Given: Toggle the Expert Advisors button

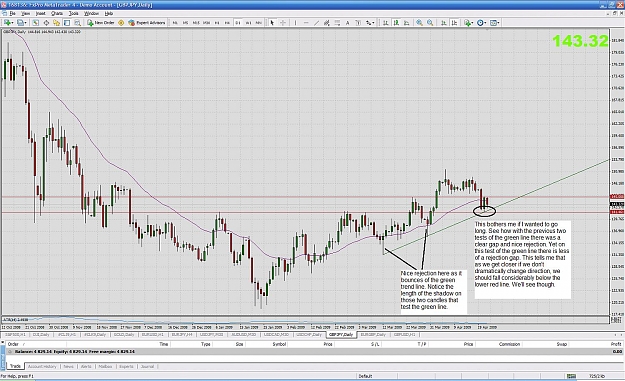Looking at the screenshot, I should point(147,23).
